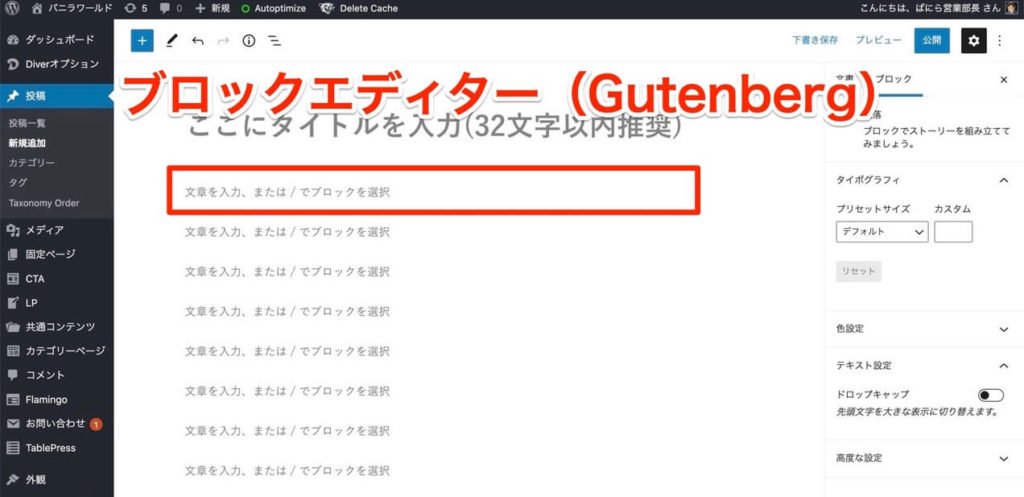Click the post title input field

coord(434,127)
